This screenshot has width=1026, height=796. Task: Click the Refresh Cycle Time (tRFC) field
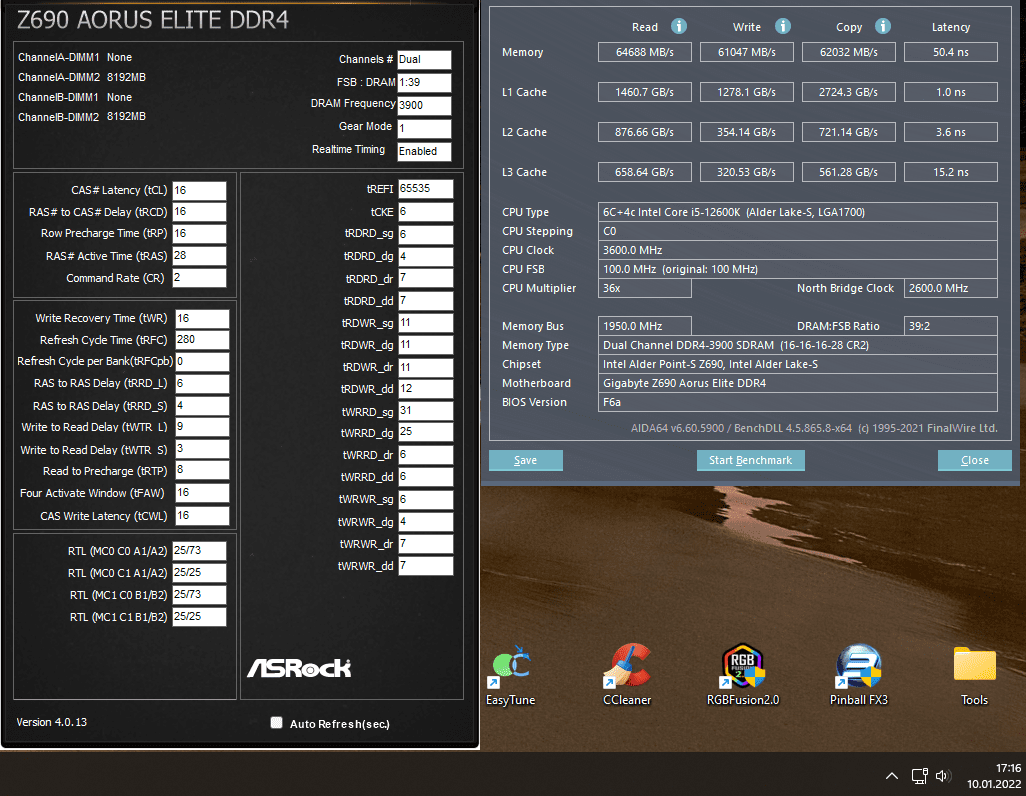tap(202, 340)
